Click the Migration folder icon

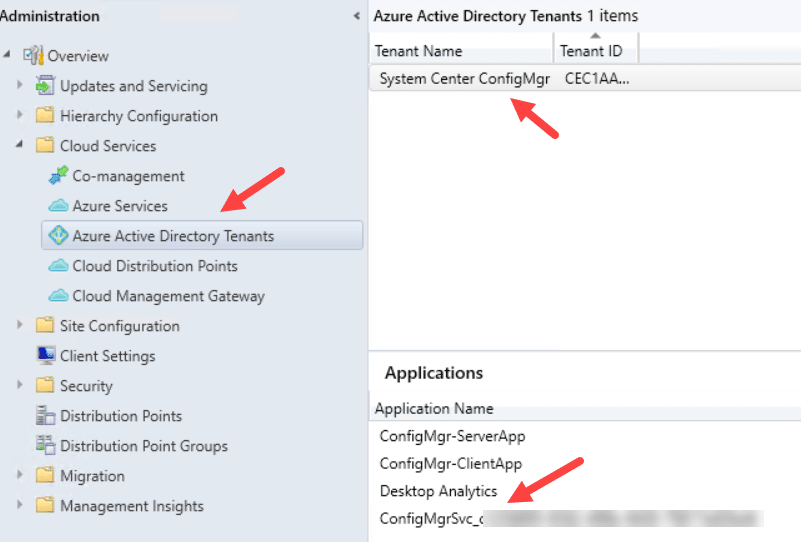[45, 475]
